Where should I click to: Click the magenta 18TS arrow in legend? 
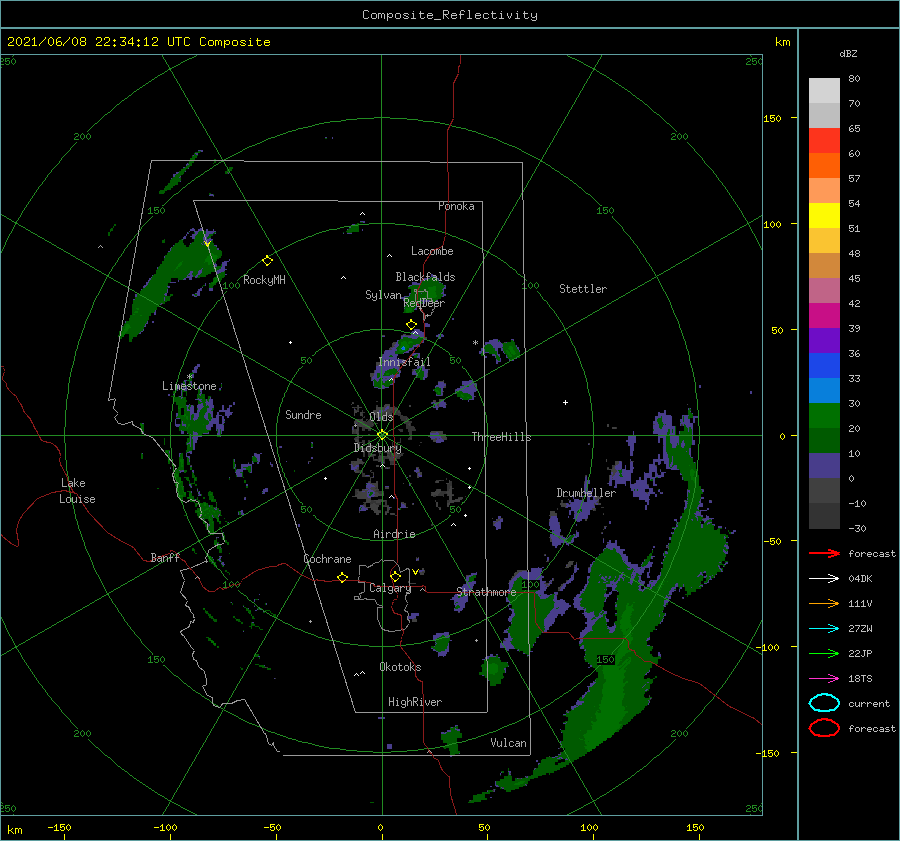coord(824,679)
